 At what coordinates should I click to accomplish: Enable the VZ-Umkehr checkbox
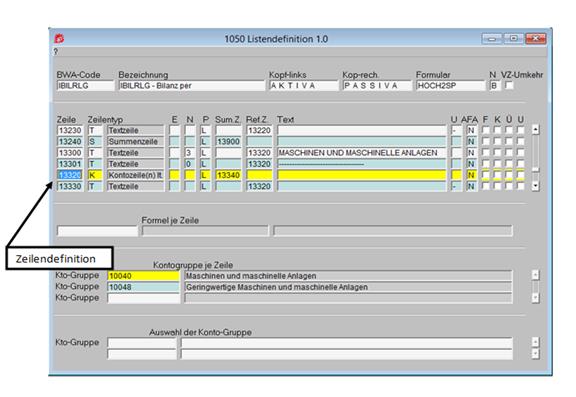click(x=509, y=86)
